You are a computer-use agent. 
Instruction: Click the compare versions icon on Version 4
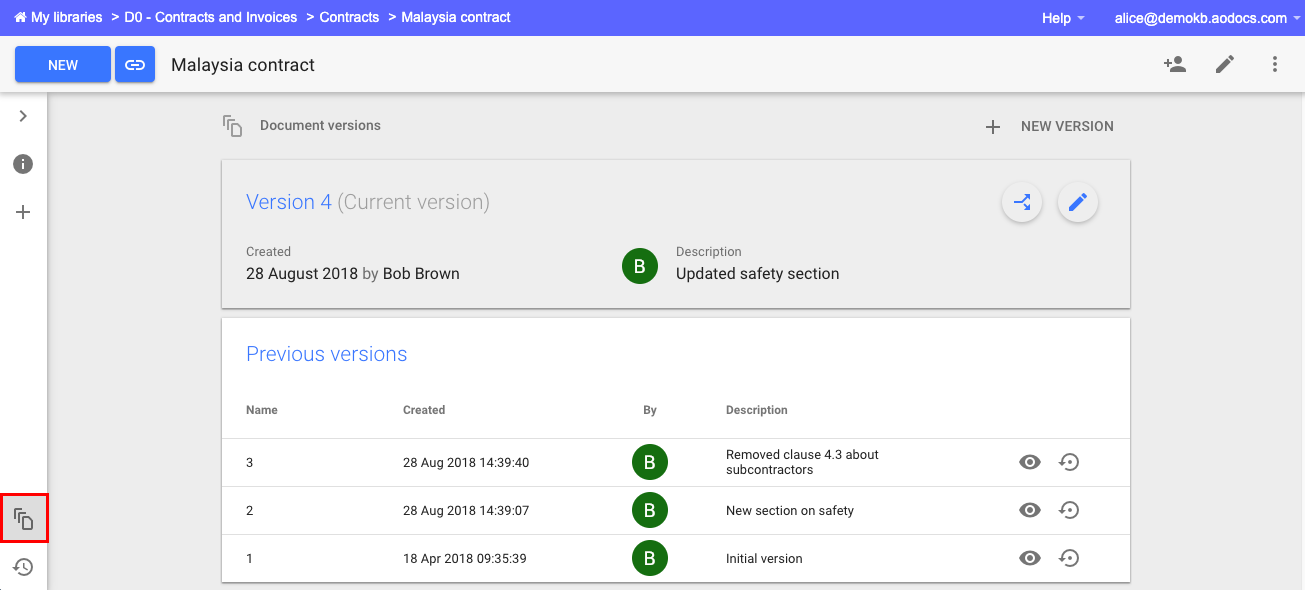pos(1022,202)
